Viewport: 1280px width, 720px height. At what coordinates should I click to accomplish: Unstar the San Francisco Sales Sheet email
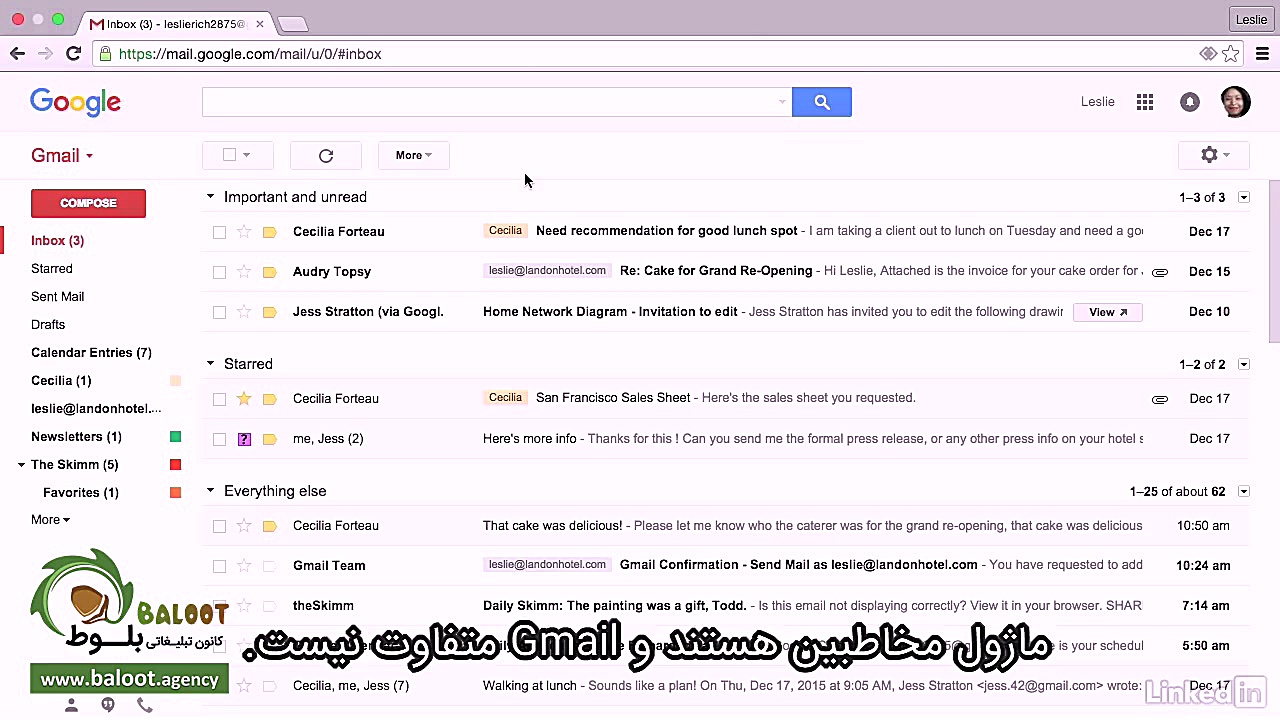coord(244,399)
